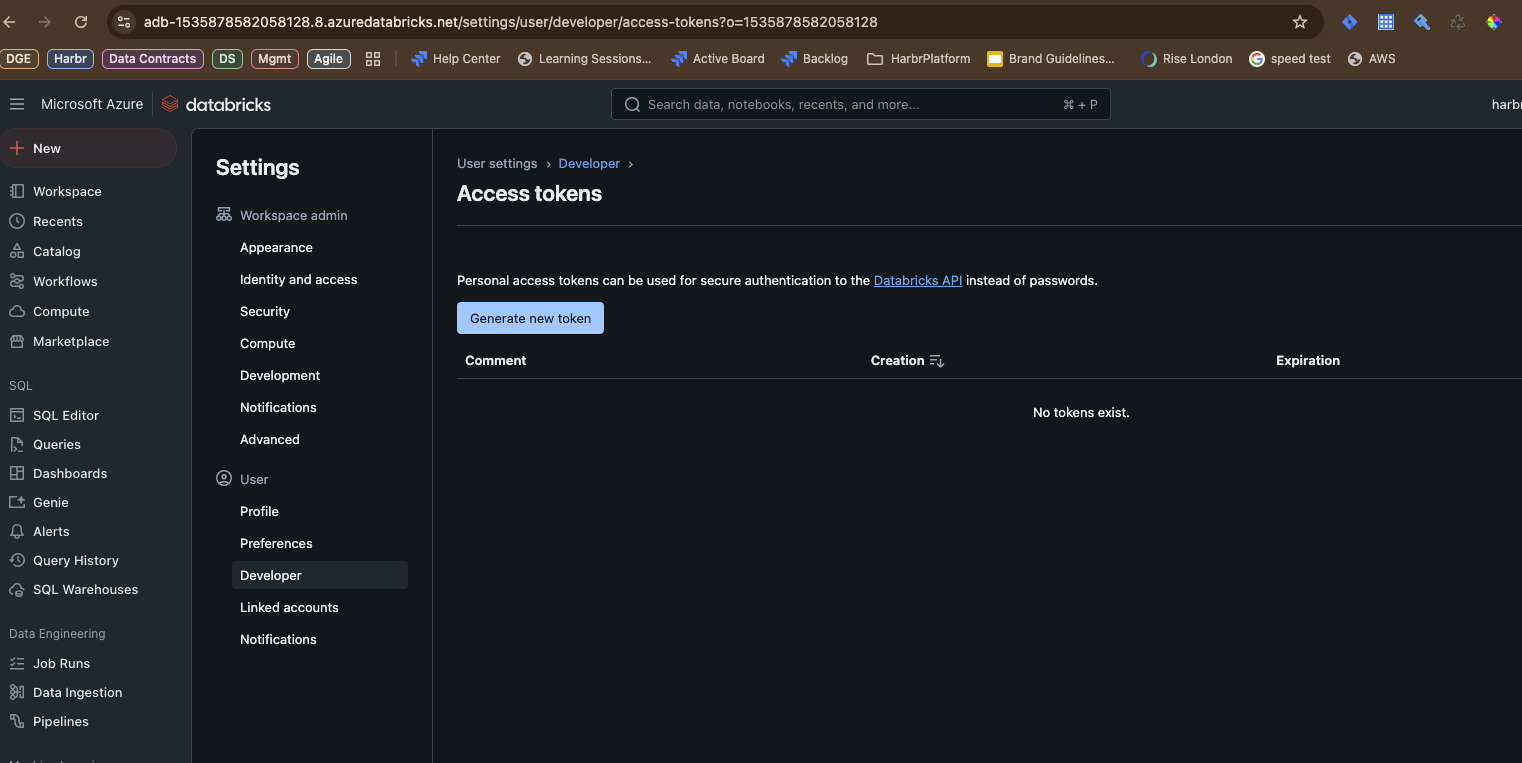Click the Marketplace store icon

tap(16, 341)
